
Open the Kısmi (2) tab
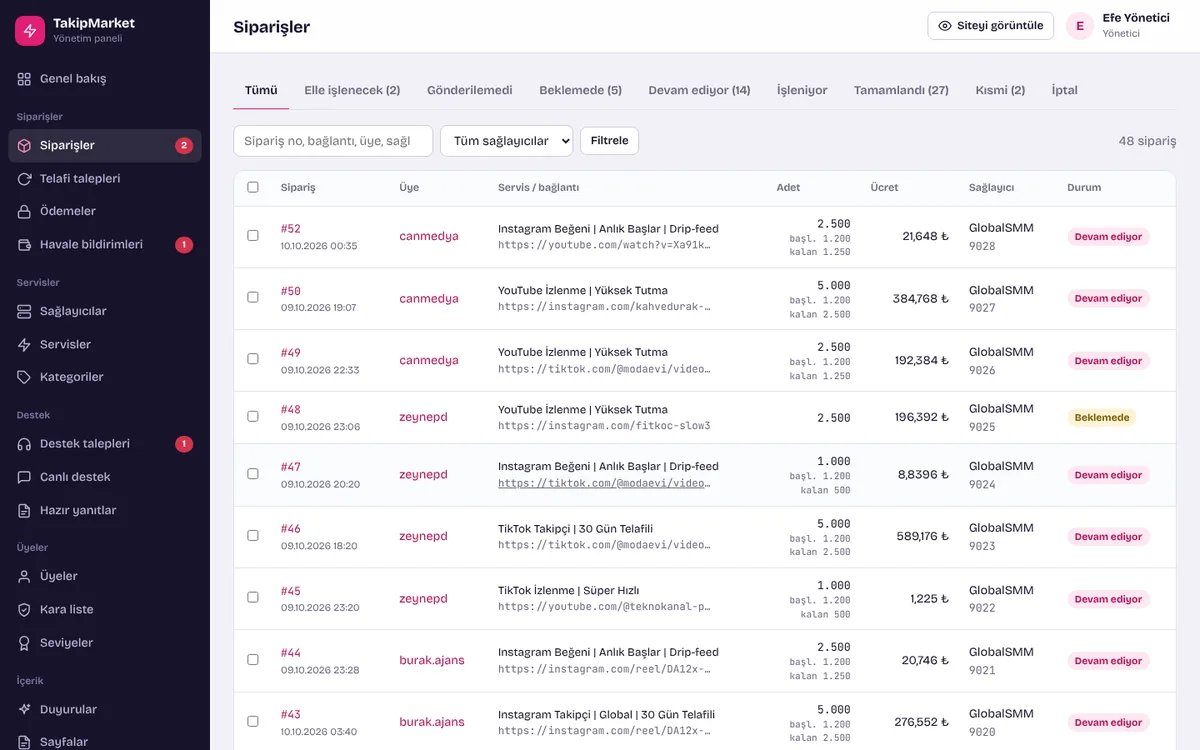coord(1000,90)
